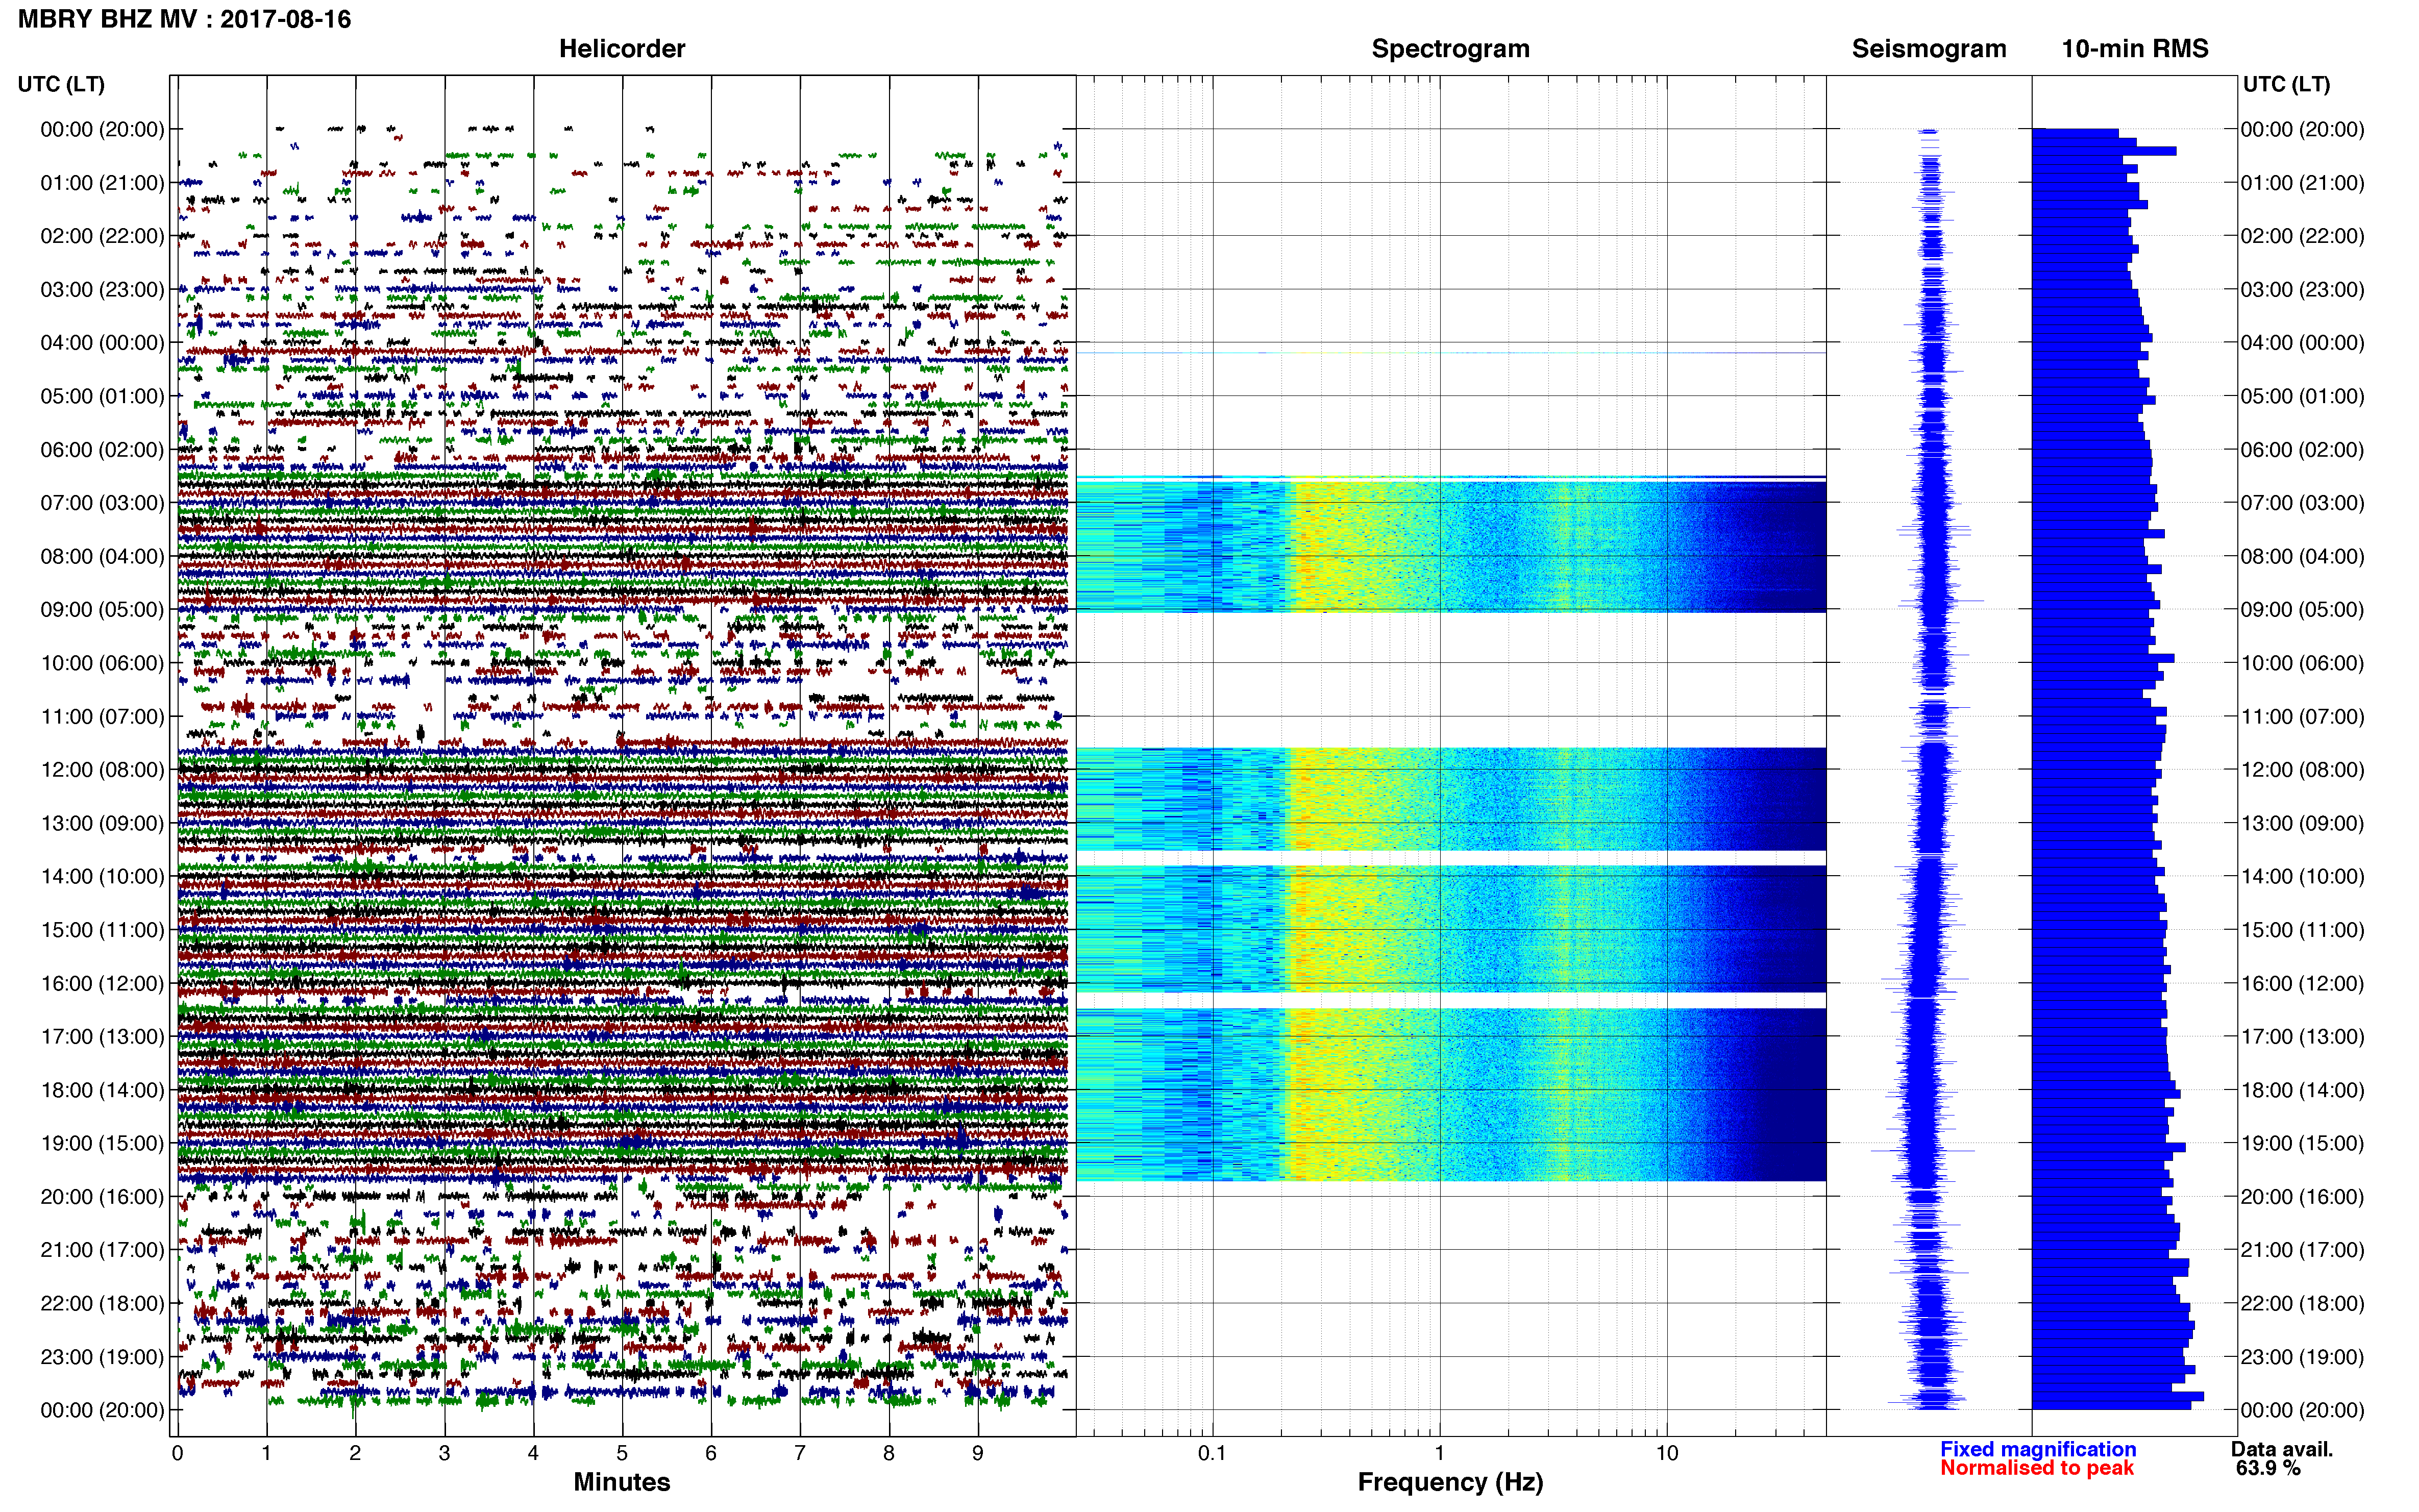Viewport: 2419px width, 1512px height.
Task: Click the 5 tick on the Minutes axis
Action: (622, 1453)
